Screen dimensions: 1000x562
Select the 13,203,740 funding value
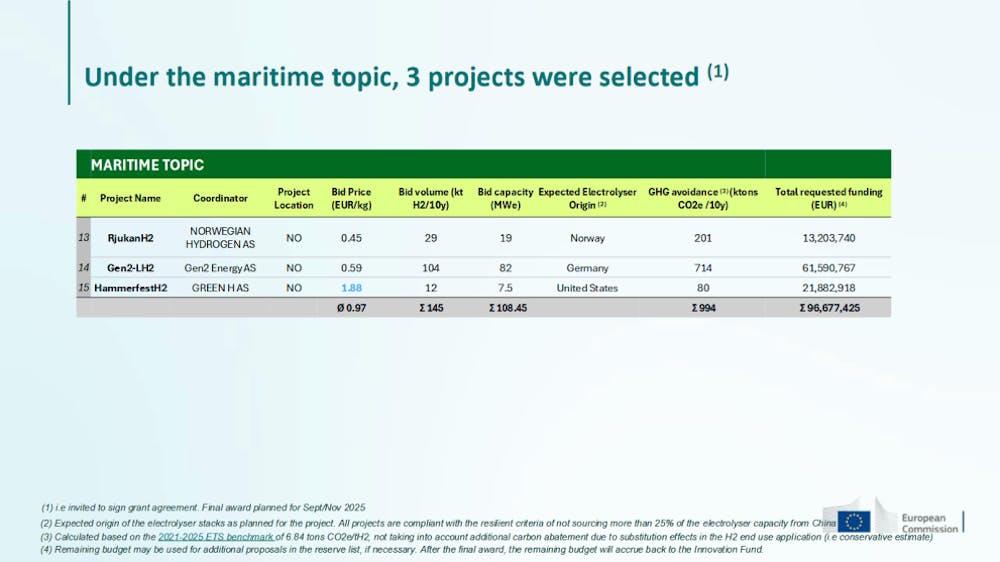[x=829, y=238]
